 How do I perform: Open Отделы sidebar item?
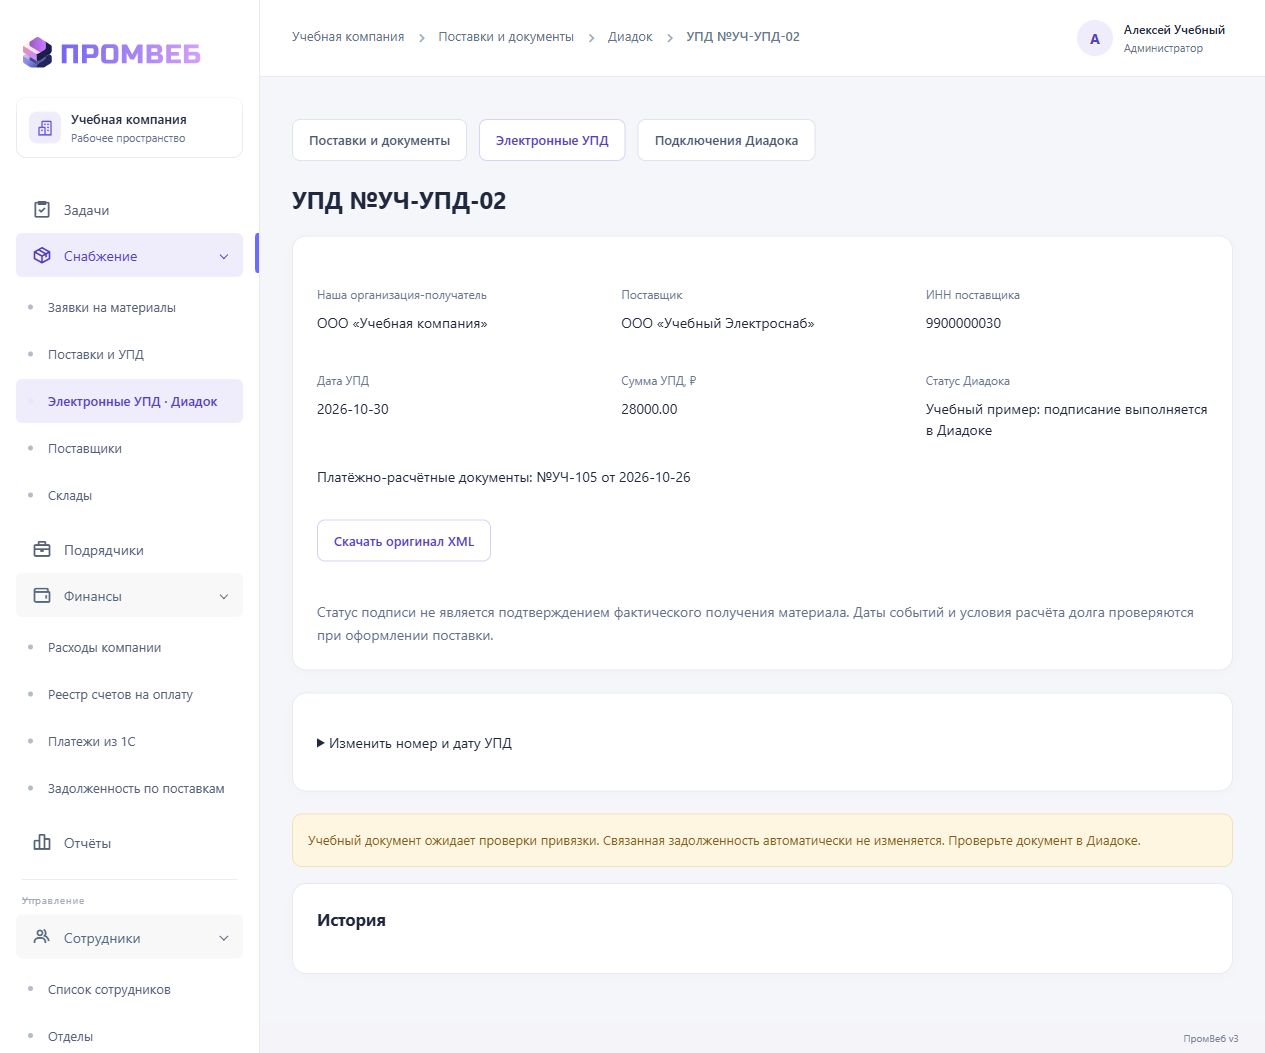point(70,1037)
